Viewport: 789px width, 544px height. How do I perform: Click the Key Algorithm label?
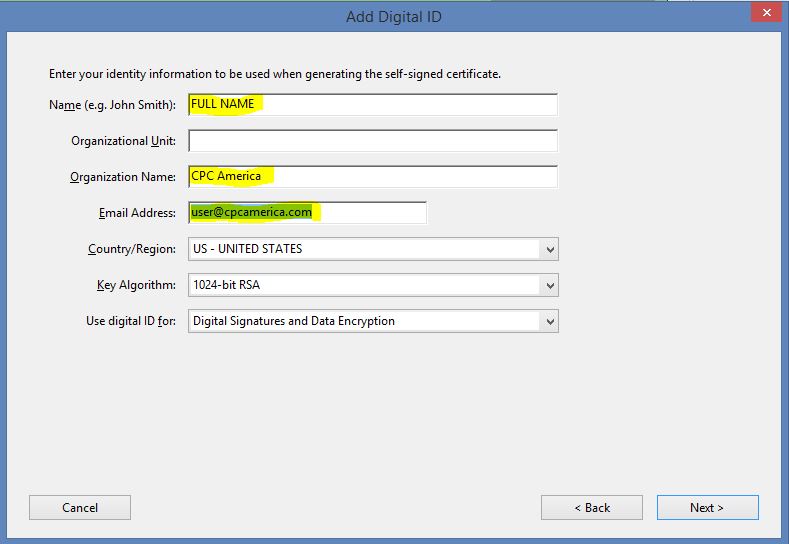click(x=136, y=285)
